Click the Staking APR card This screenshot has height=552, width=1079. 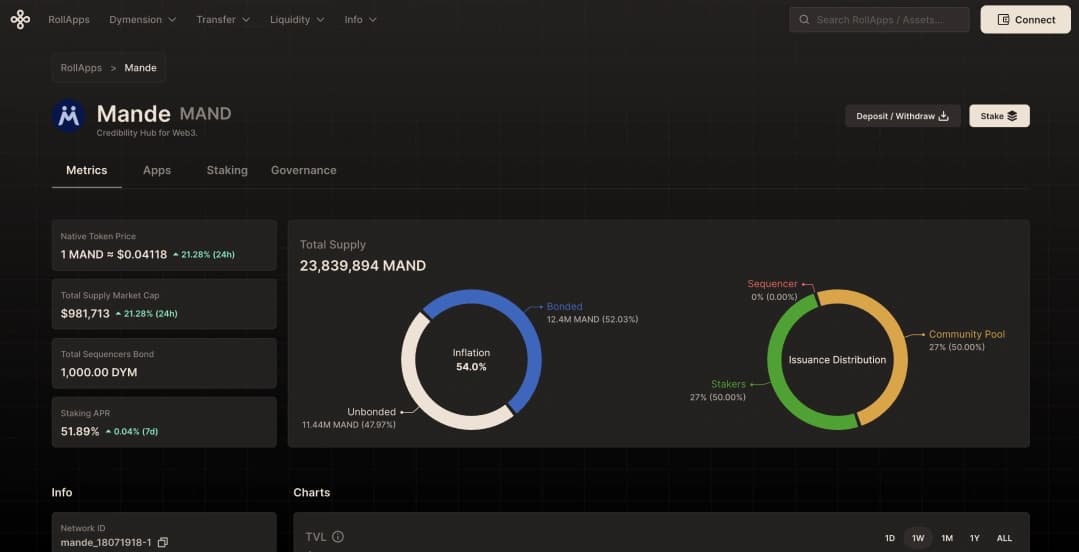click(x=164, y=422)
